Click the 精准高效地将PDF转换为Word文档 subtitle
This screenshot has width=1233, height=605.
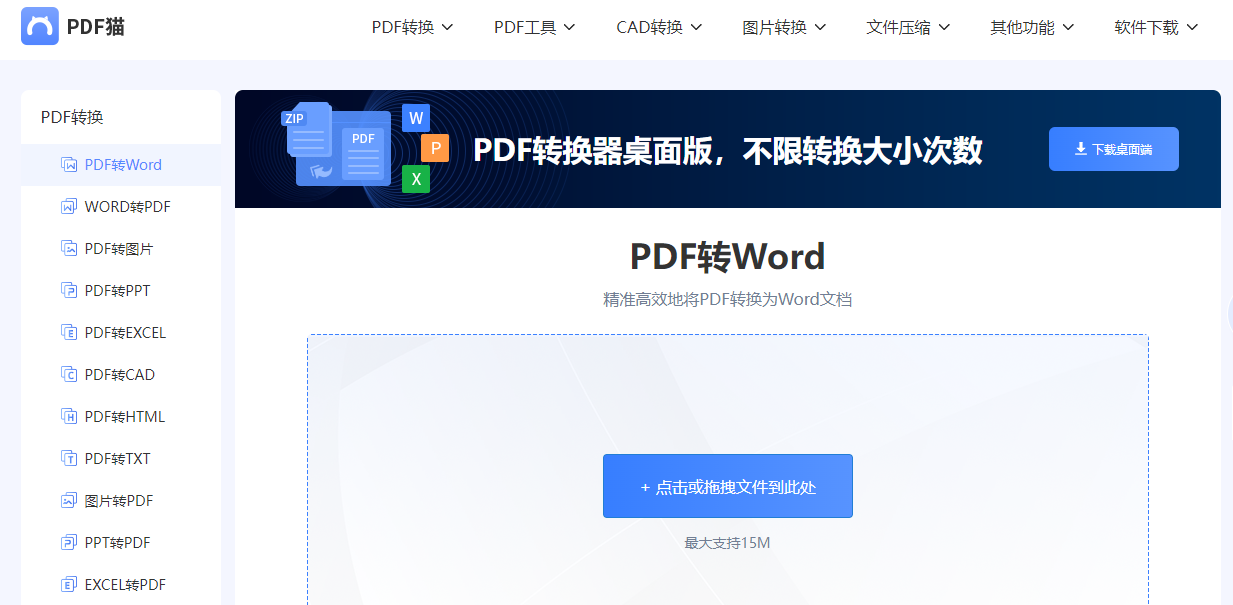(x=727, y=299)
